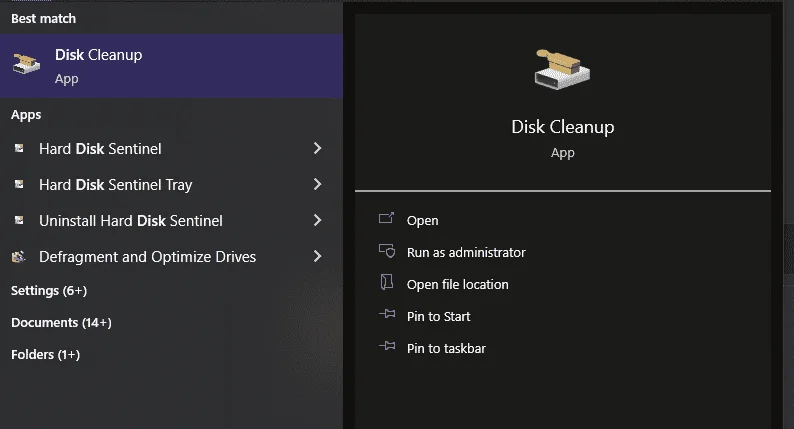The width and height of the screenshot is (794, 429).
Task: Show the Folders (1+) results
Action: [x=46, y=355]
